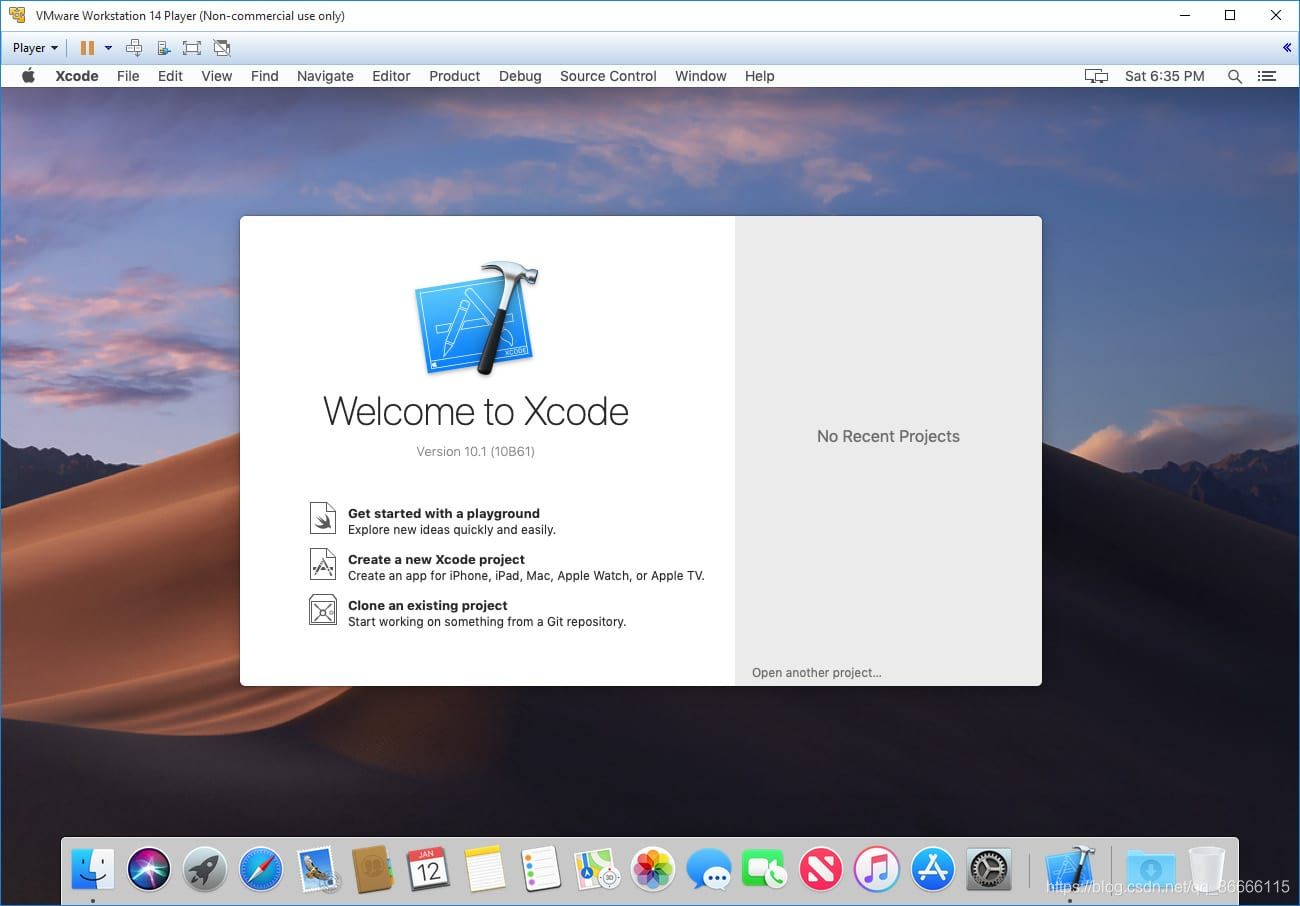The width and height of the screenshot is (1300, 906).
Task: Open the Product menu in Xcode
Action: pos(454,76)
